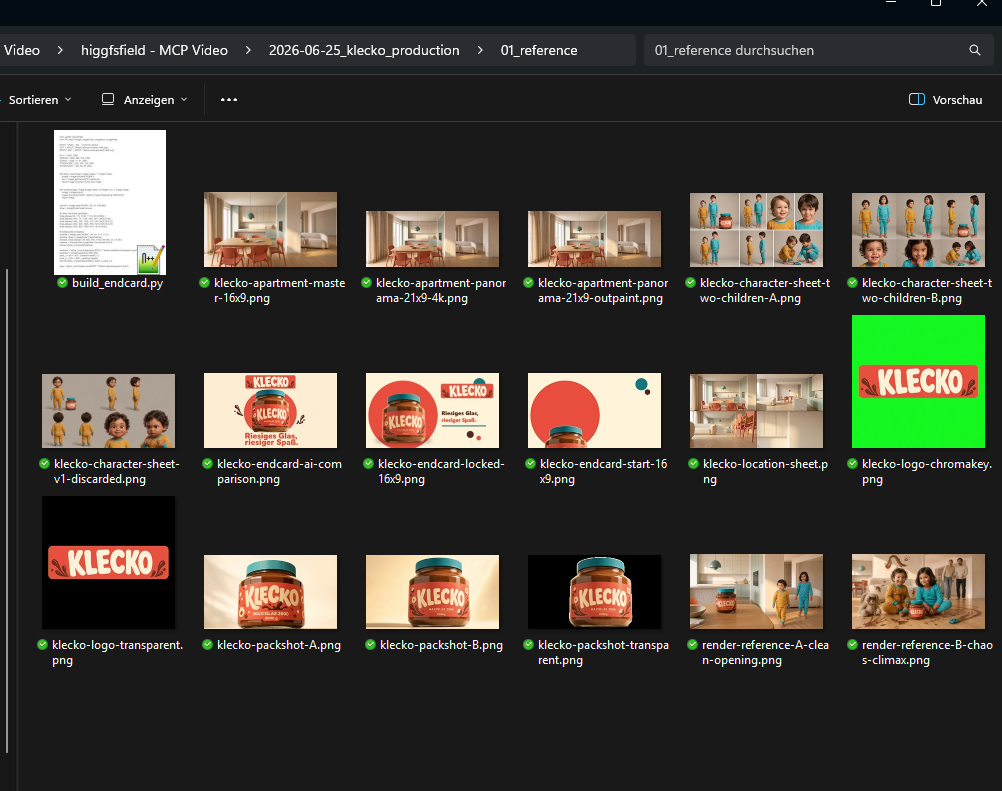Select klecko-apartment-panorama-21x9-outpaint.png thumbnail
The height and width of the screenshot is (791, 1002).
[594, 238]
